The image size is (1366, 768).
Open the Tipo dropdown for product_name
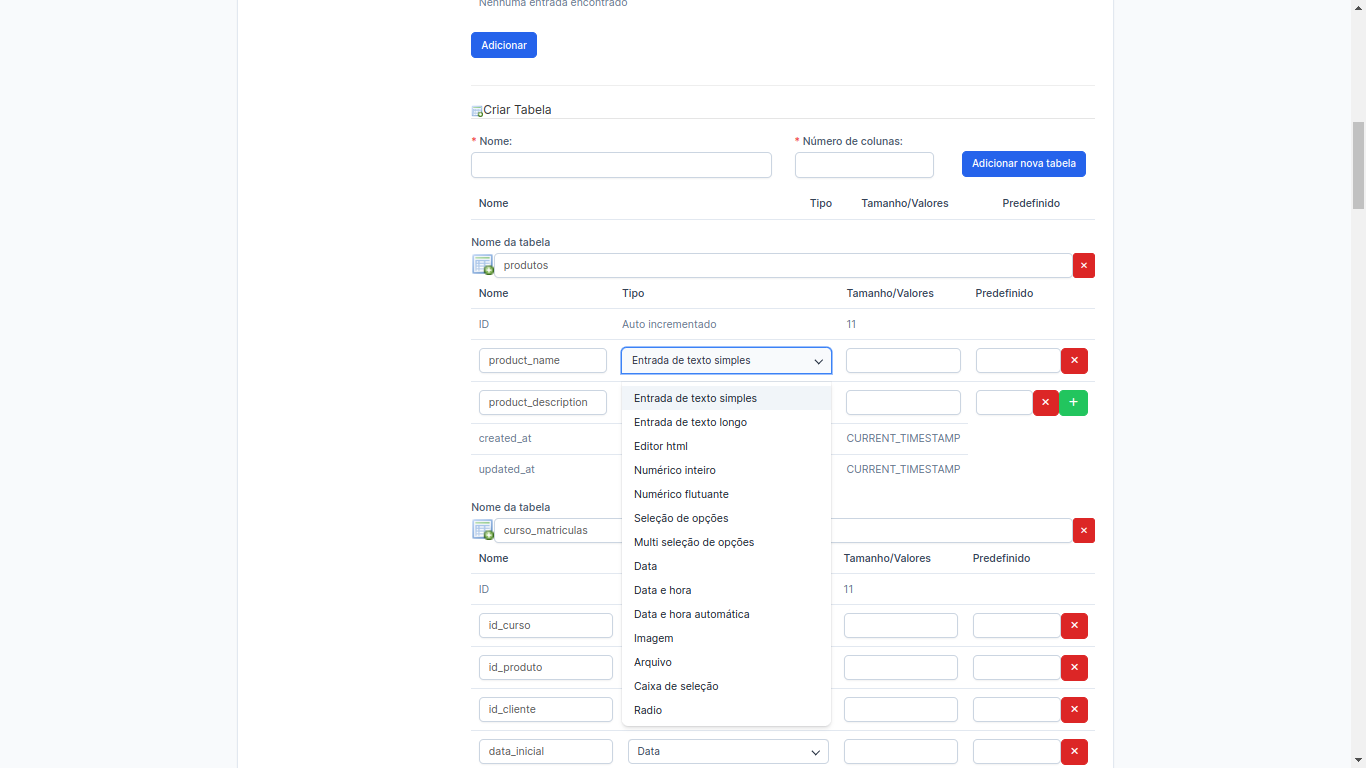[725, 360]
